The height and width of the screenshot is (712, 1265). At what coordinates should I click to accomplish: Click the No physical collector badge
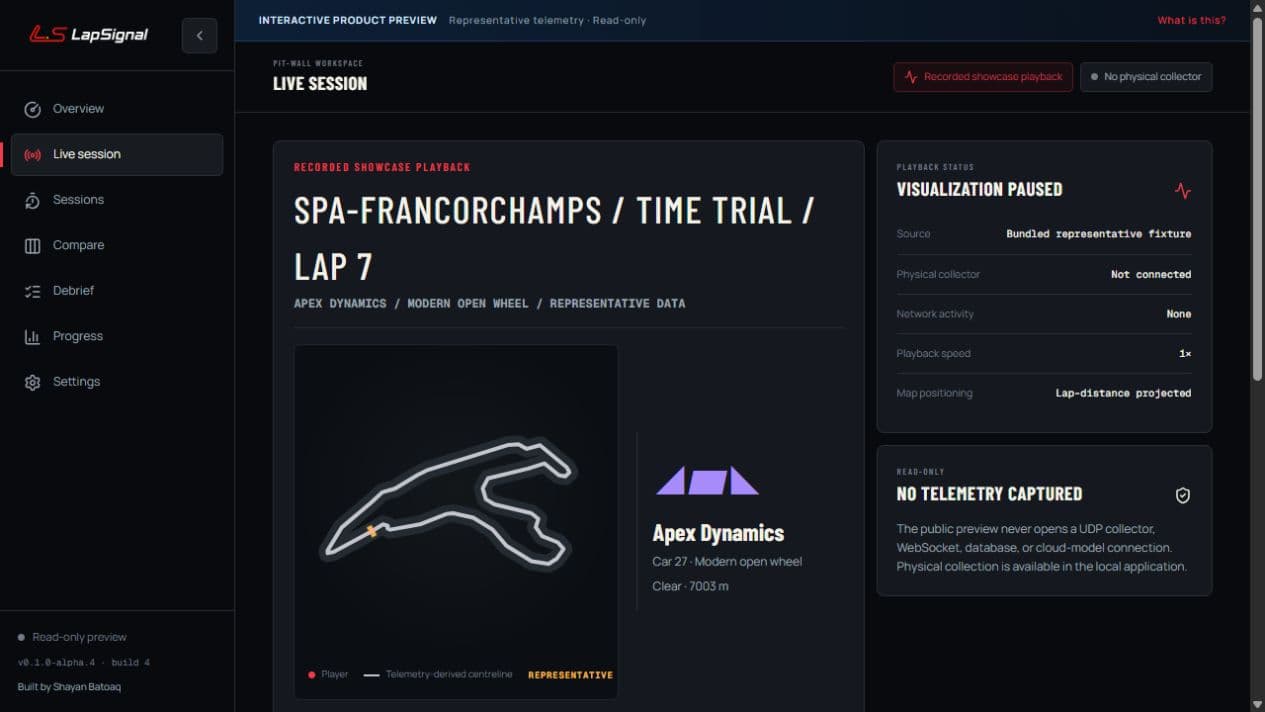click(1146, 77)
